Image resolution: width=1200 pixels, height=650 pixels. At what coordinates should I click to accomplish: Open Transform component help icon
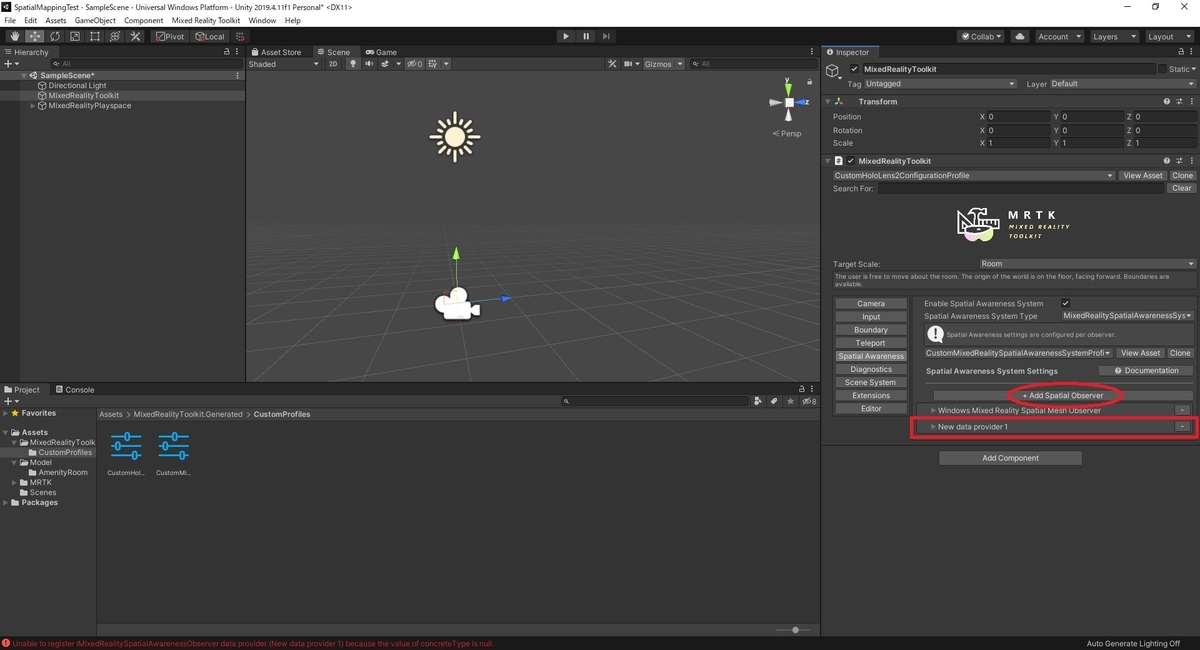[1166, 101]
